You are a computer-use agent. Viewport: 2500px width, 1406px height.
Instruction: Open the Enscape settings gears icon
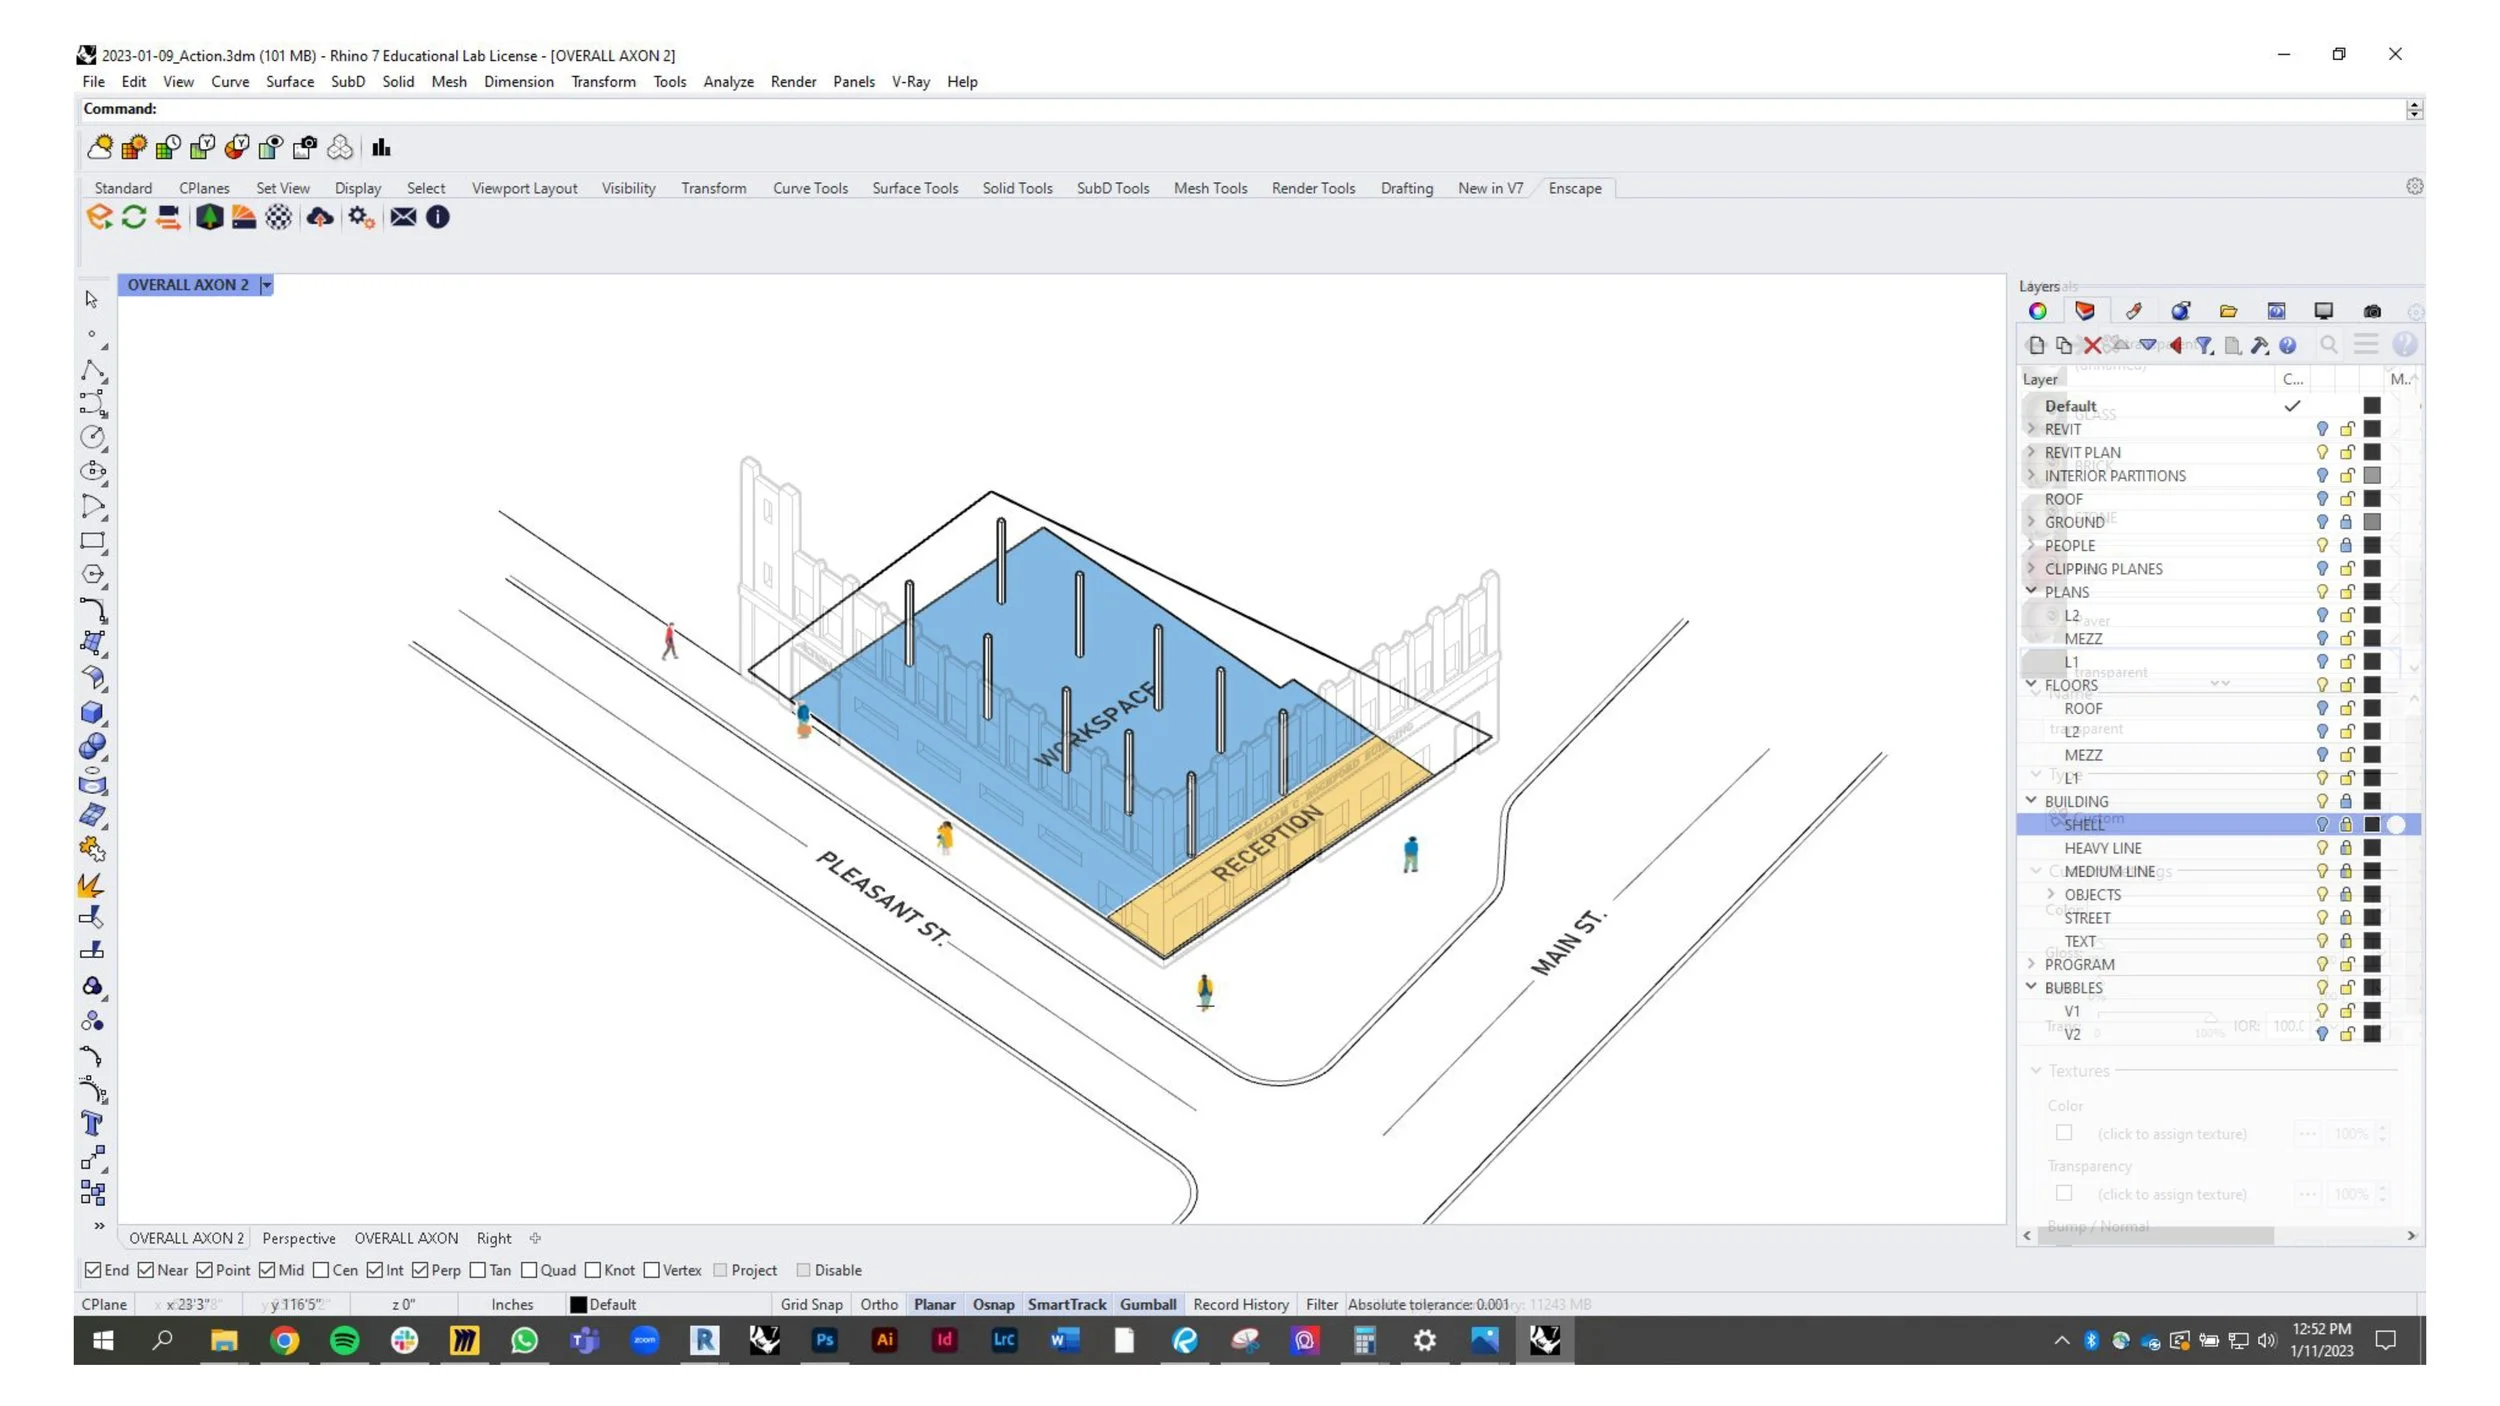(x=361, y=217)
